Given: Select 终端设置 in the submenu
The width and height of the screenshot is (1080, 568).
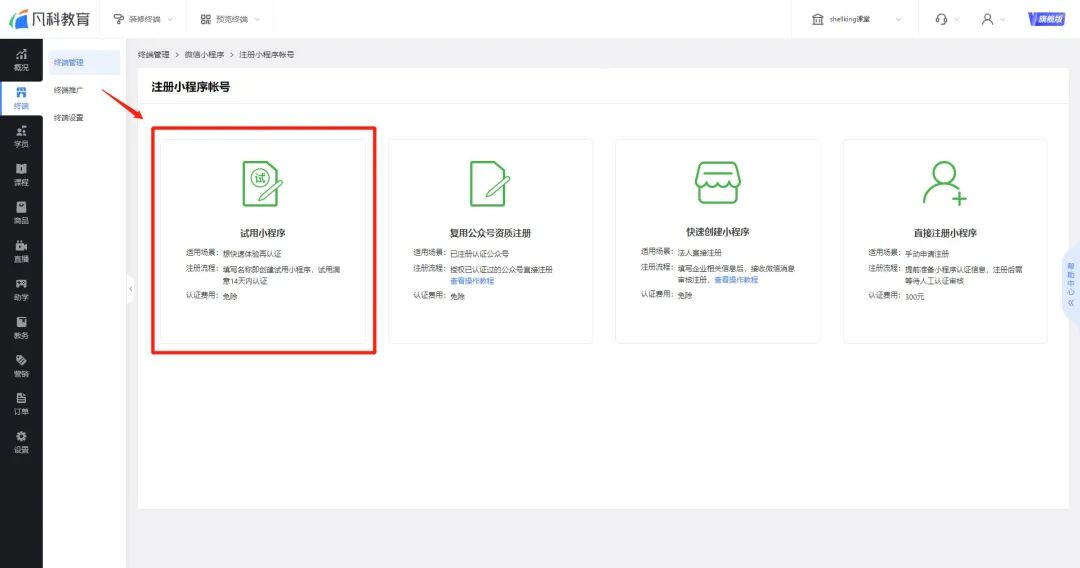Looking at the screenshot, I should click(69, 118).
